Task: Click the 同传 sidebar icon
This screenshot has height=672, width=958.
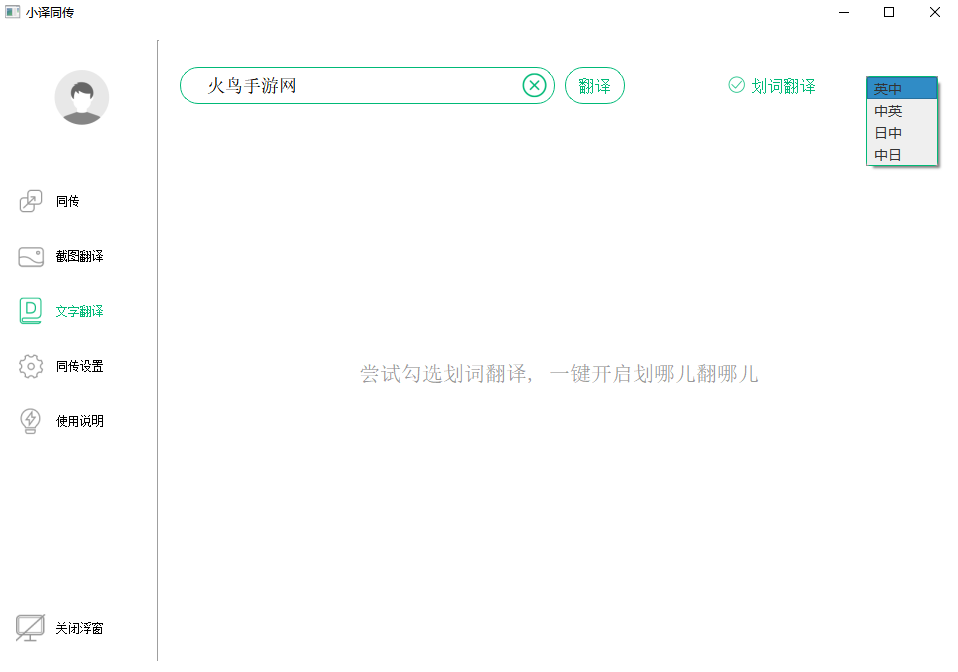Action: [x=31, y=201]
